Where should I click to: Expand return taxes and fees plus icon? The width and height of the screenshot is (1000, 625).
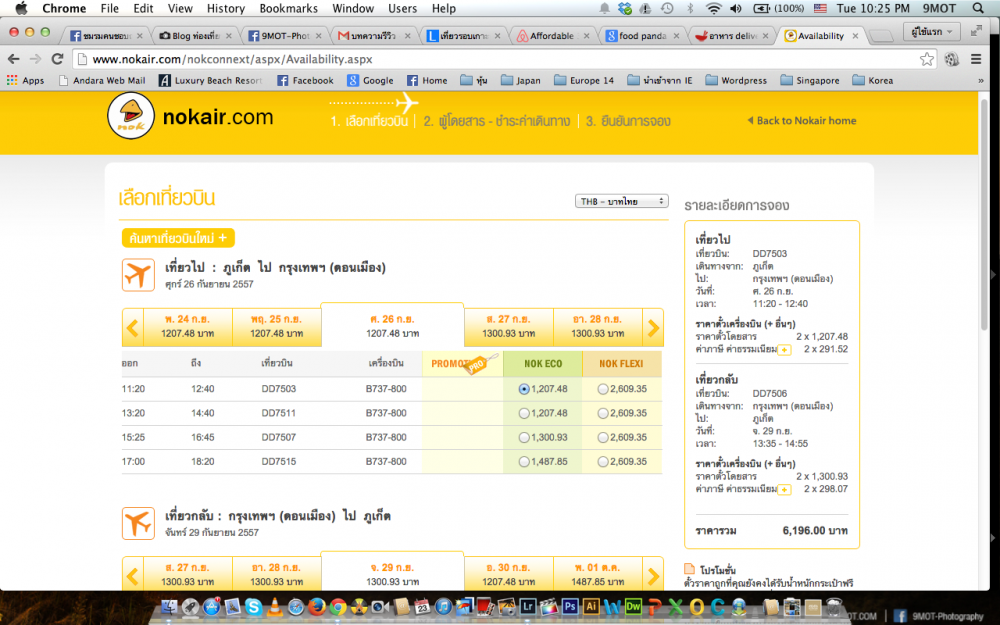785,489
